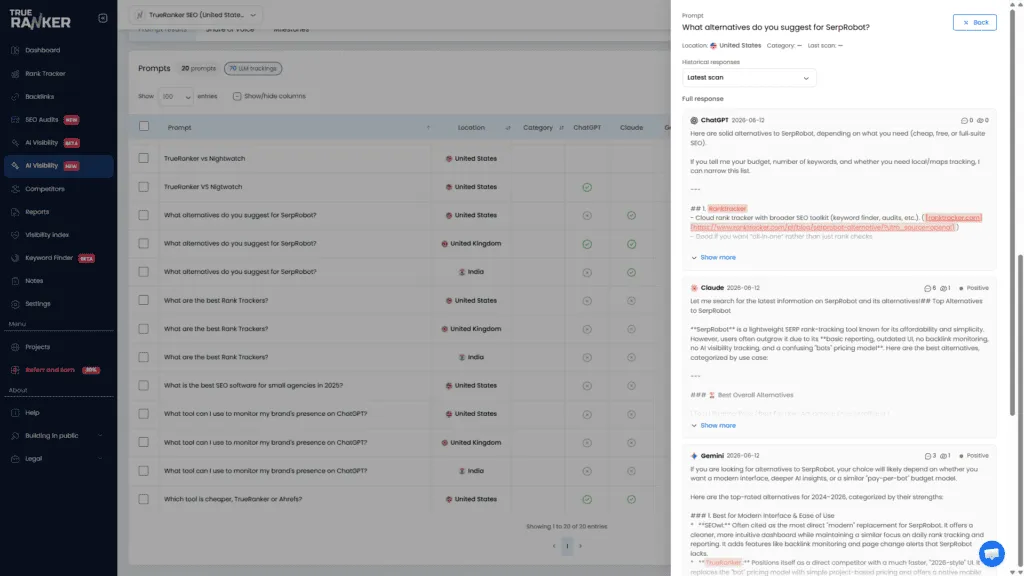Click the Notes sidebar icon
Viewport: 1024px width, 576px height.
pos(15,281)
